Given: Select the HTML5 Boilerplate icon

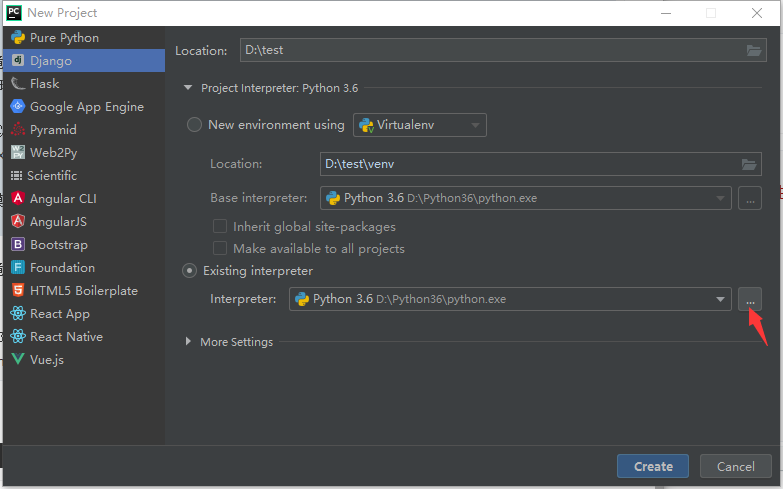Looking at the screenshot, I should (x=18, y=291).
